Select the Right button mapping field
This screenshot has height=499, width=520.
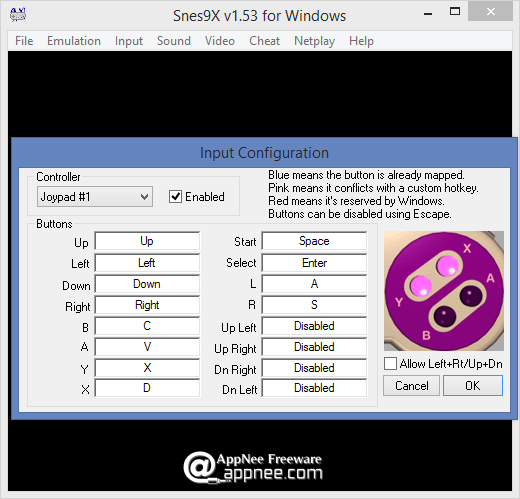coord(147,305)
